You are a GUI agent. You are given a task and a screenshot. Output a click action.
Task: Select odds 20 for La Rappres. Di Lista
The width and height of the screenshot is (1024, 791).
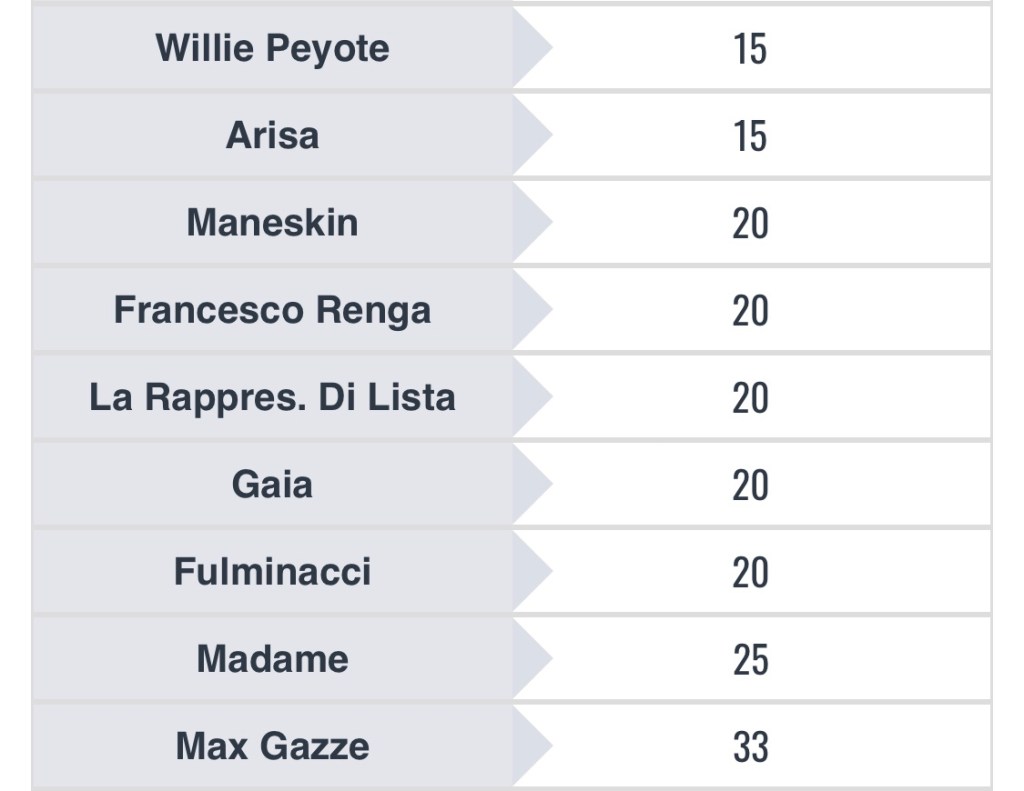(x=750, y=397)
